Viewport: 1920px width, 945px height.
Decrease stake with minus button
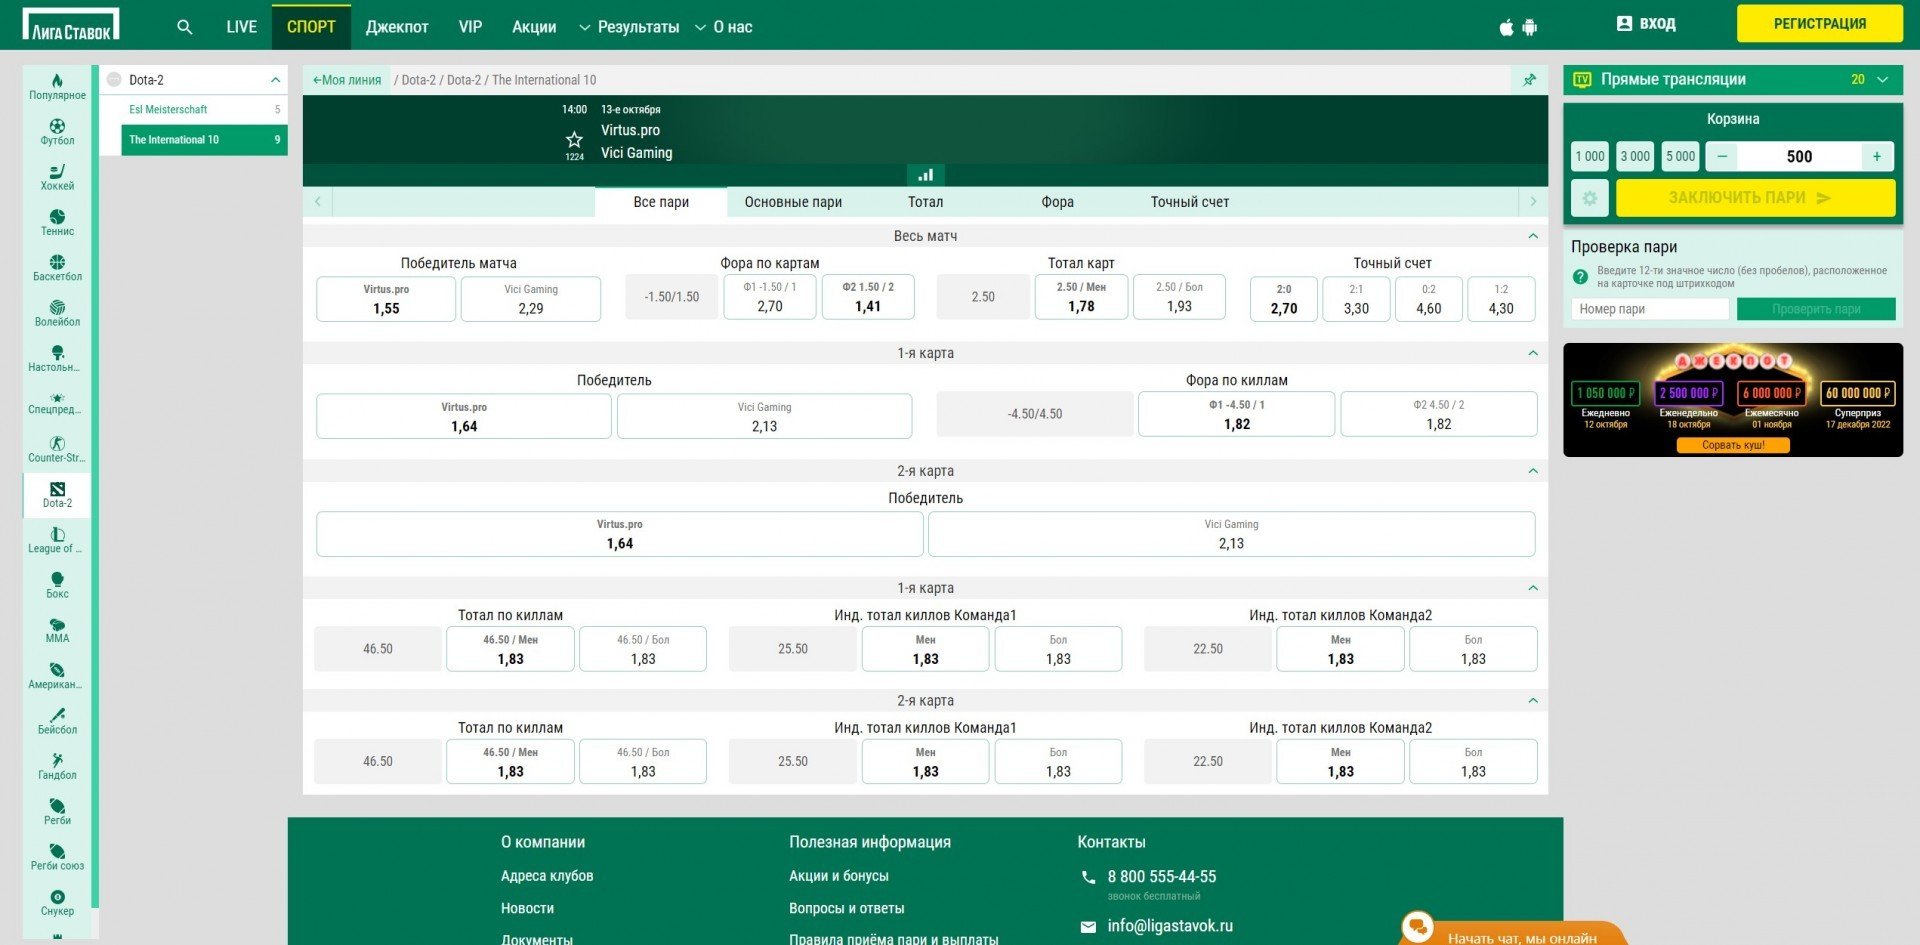[1721, 156]
